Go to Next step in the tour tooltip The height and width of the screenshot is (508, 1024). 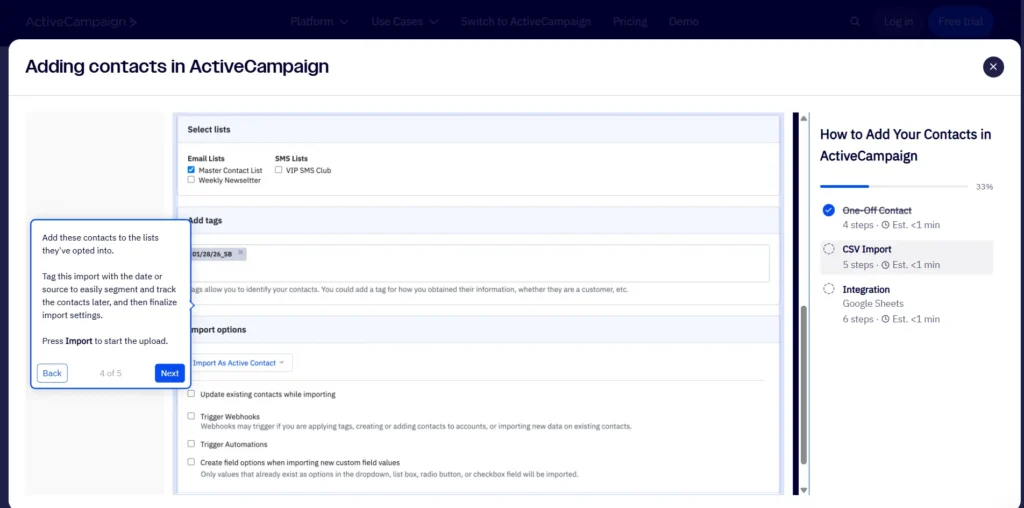pos(170,373)
